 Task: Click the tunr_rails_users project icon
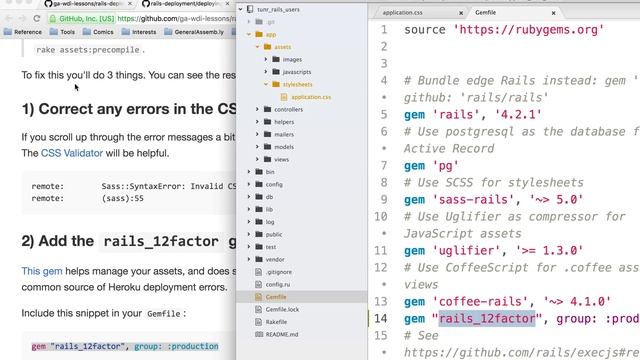click(x=251, y=9)
